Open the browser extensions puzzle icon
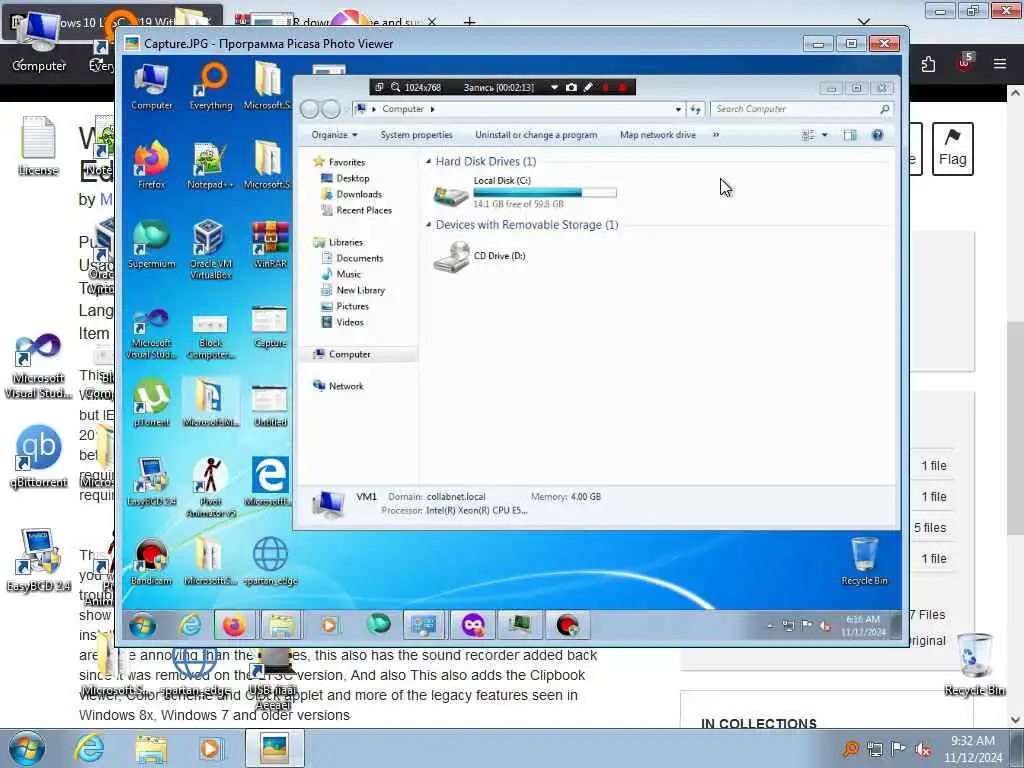Viewport: 1024px width, 768px height. [x=928, y=64]
